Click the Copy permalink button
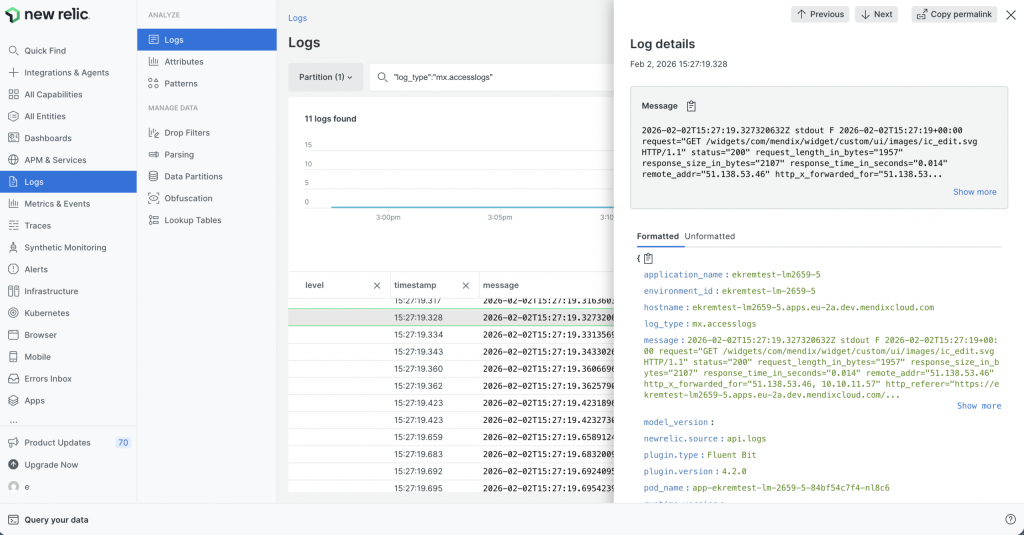The height and width of the screenshot is (535, 1024). point(954,14)
